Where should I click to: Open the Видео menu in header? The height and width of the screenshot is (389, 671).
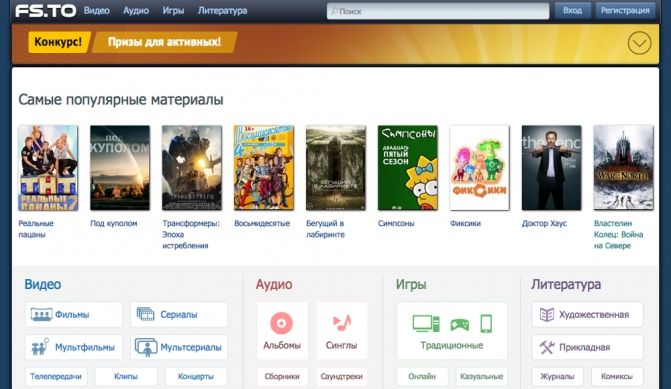[97, 11]
